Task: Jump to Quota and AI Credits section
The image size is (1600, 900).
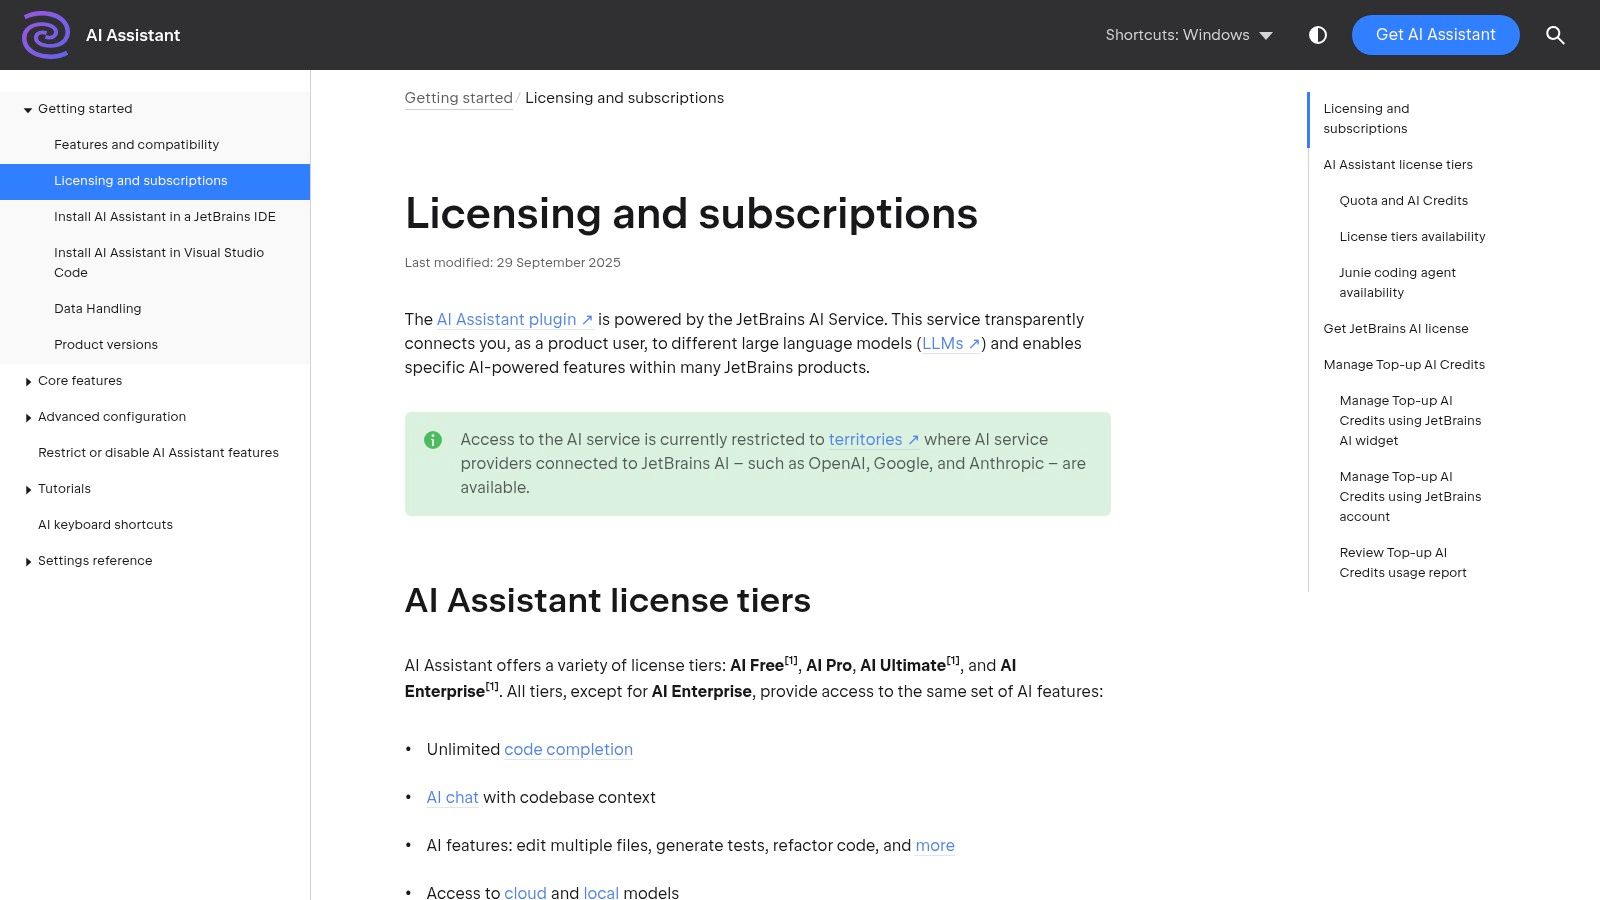Action: [x=1403, y=201]
